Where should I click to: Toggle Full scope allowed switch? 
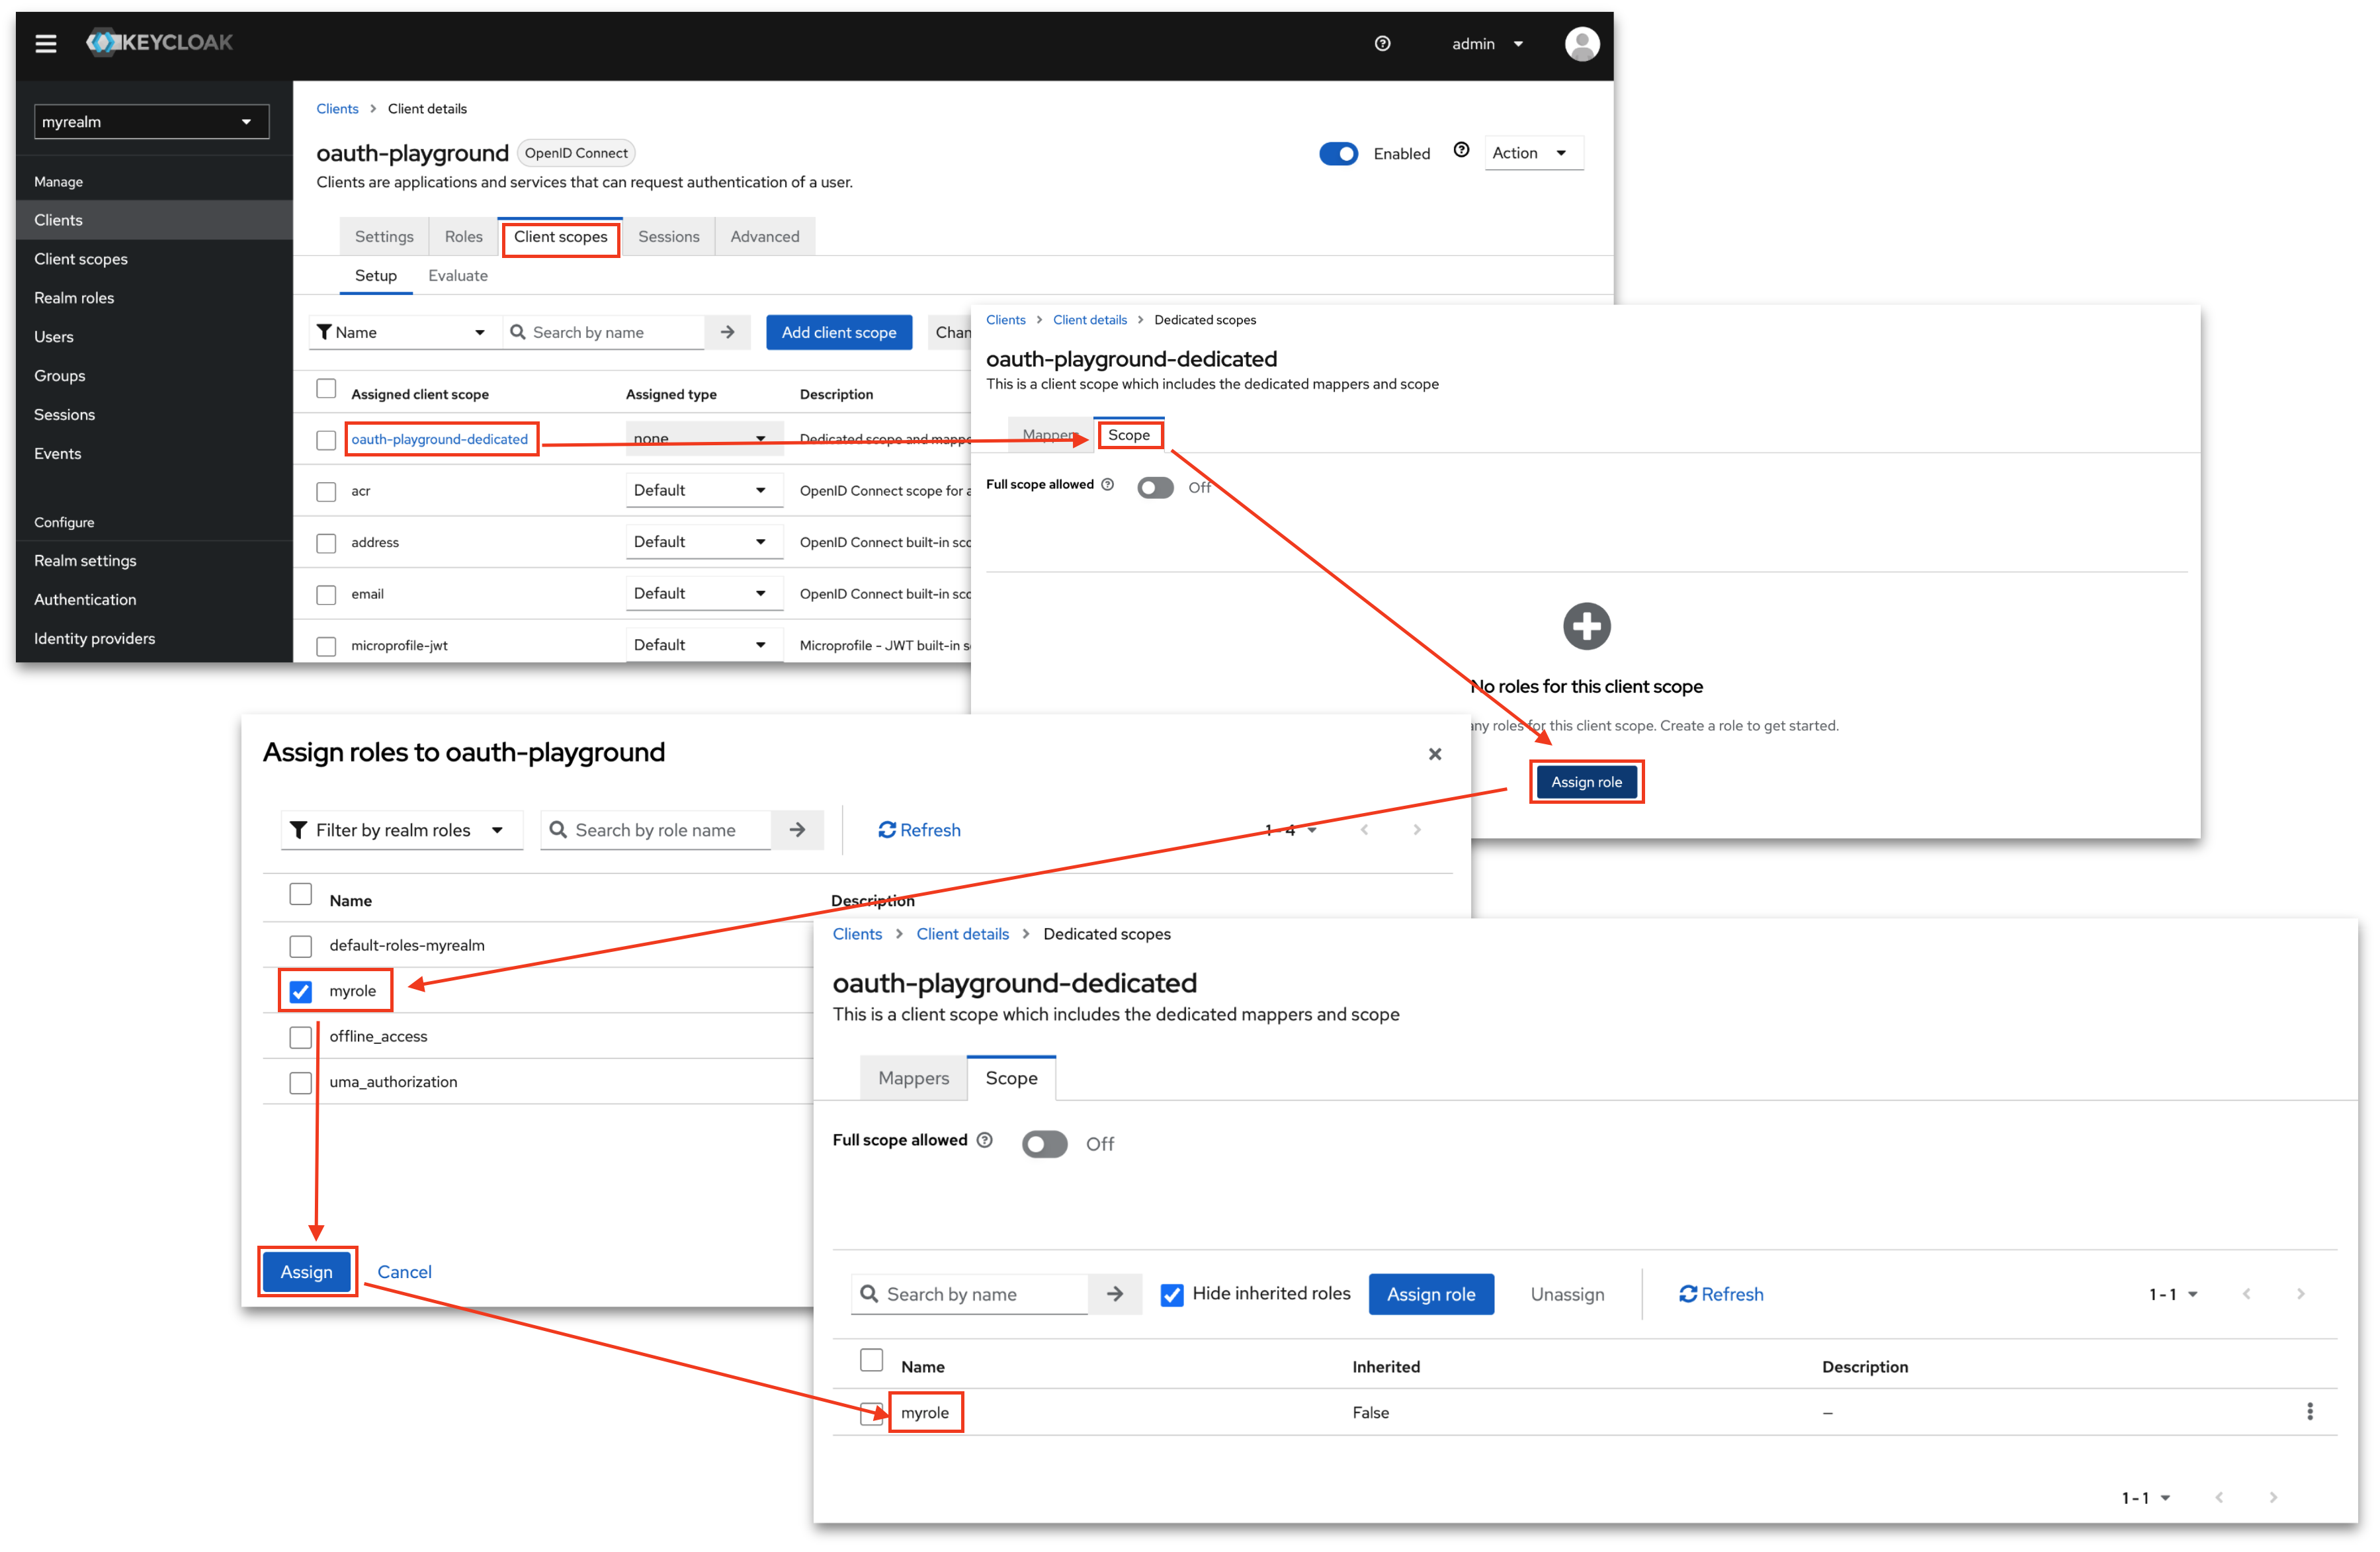pyautogui.click(x=1044, y=1143)
